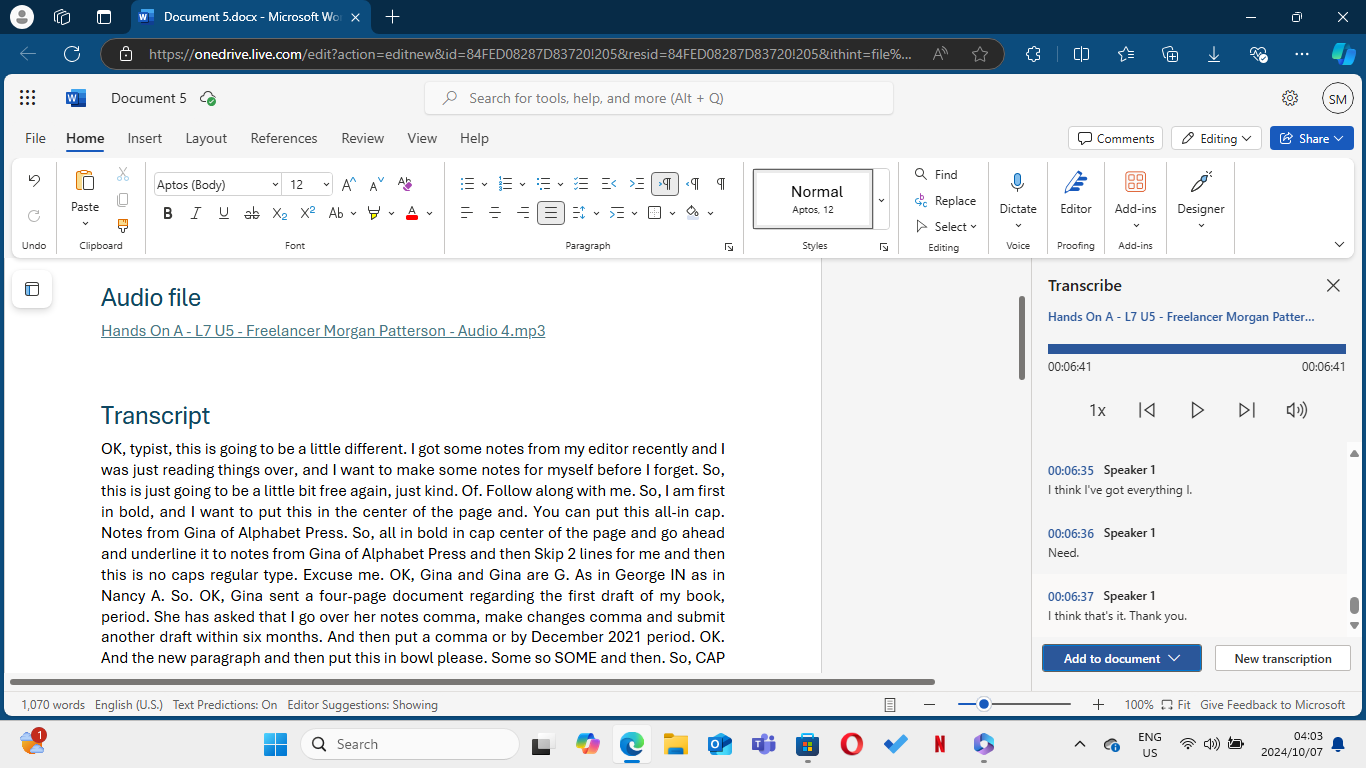The image size is (1366, 768).
Task: Open the Copilot icon in Edge toolbar
Action: click(1343, 54)
